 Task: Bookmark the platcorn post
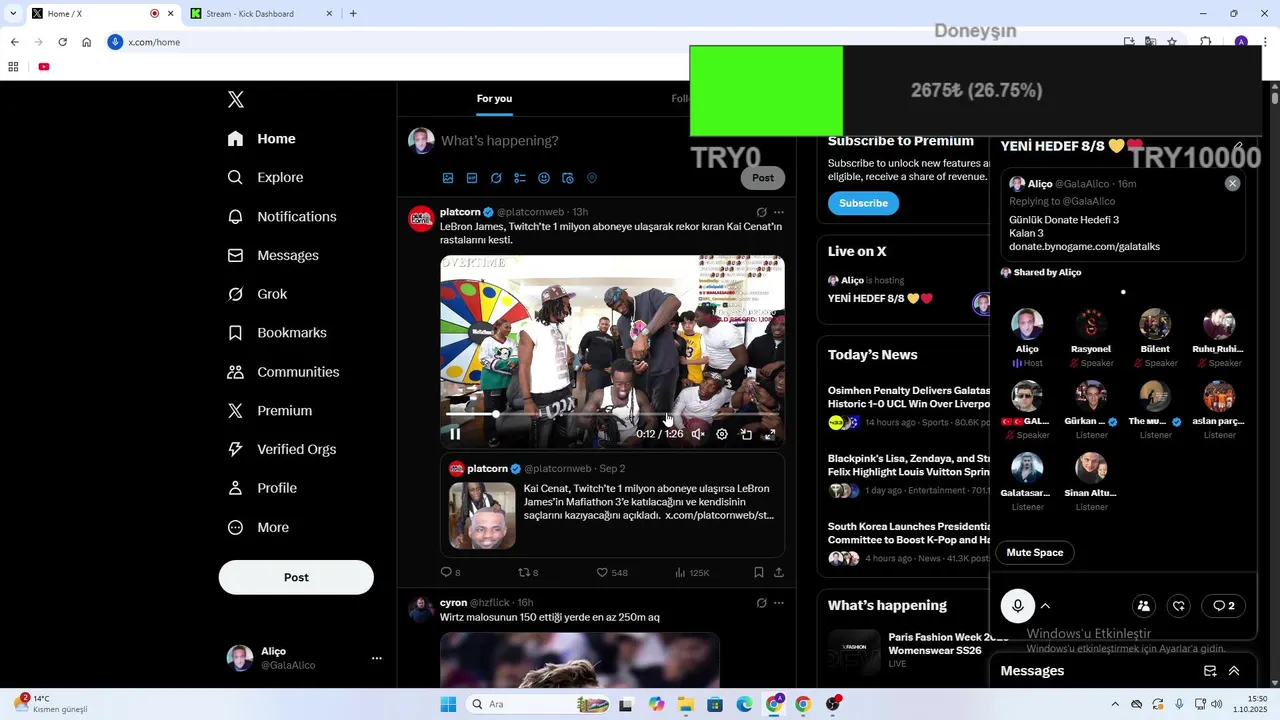759,573
